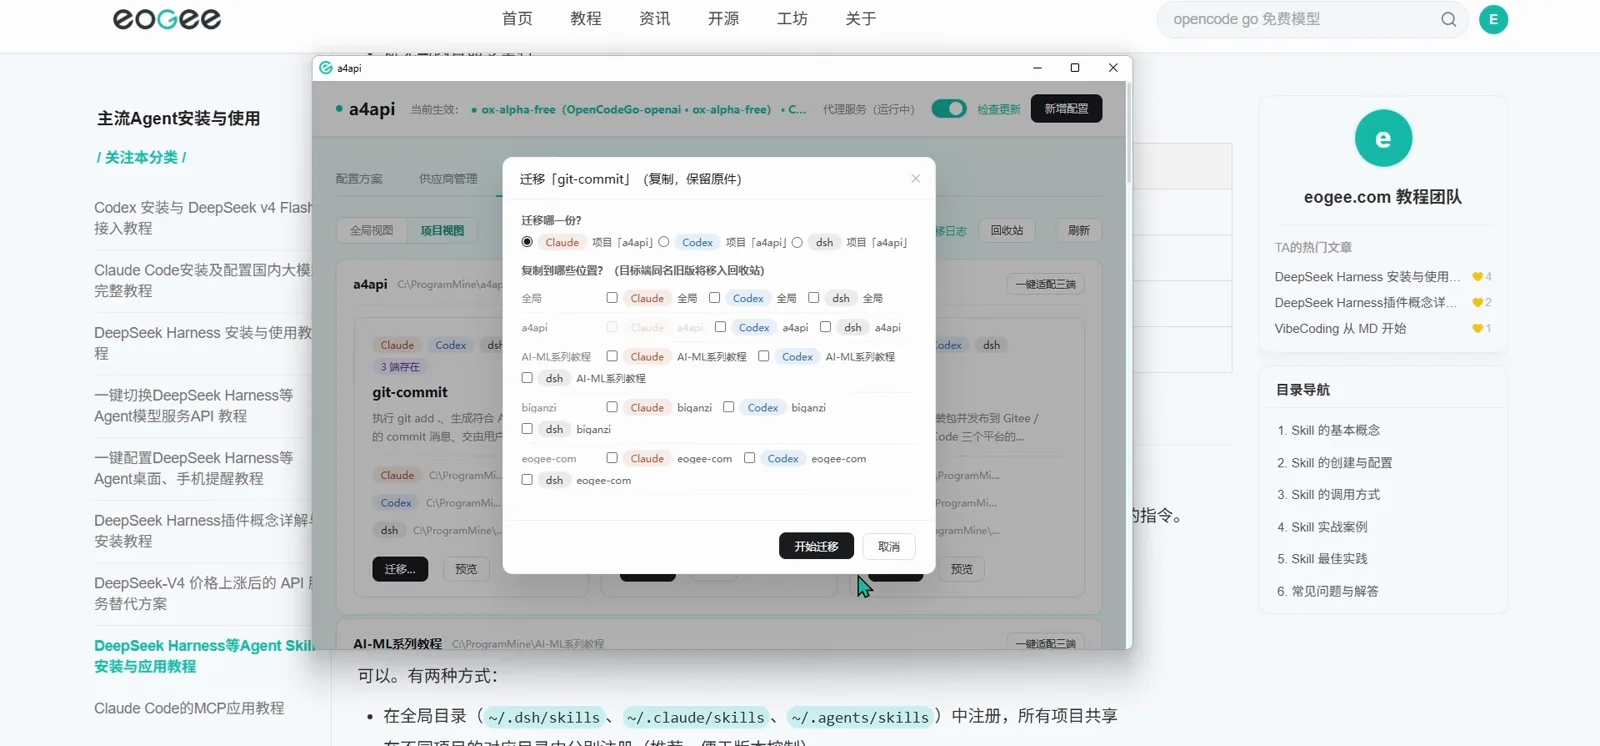
Task: Check Codex eogee-com destination checkbox
Action: pyautogui.click(x=749, y=458)
